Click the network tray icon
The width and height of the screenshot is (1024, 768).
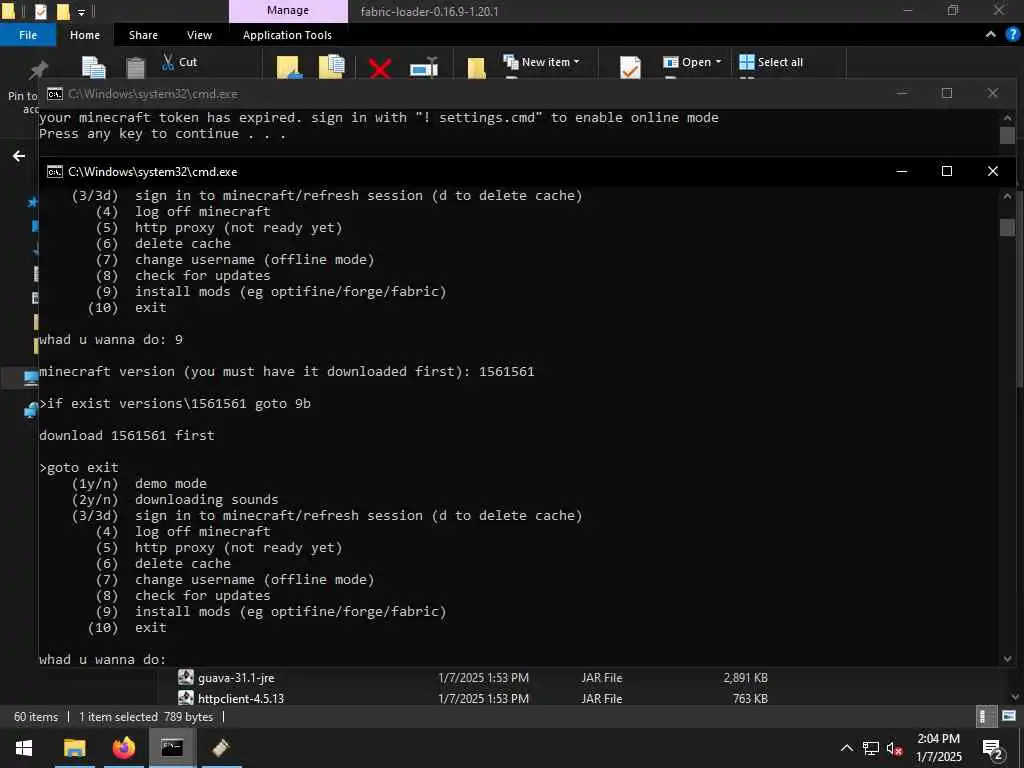pos(871,748)
